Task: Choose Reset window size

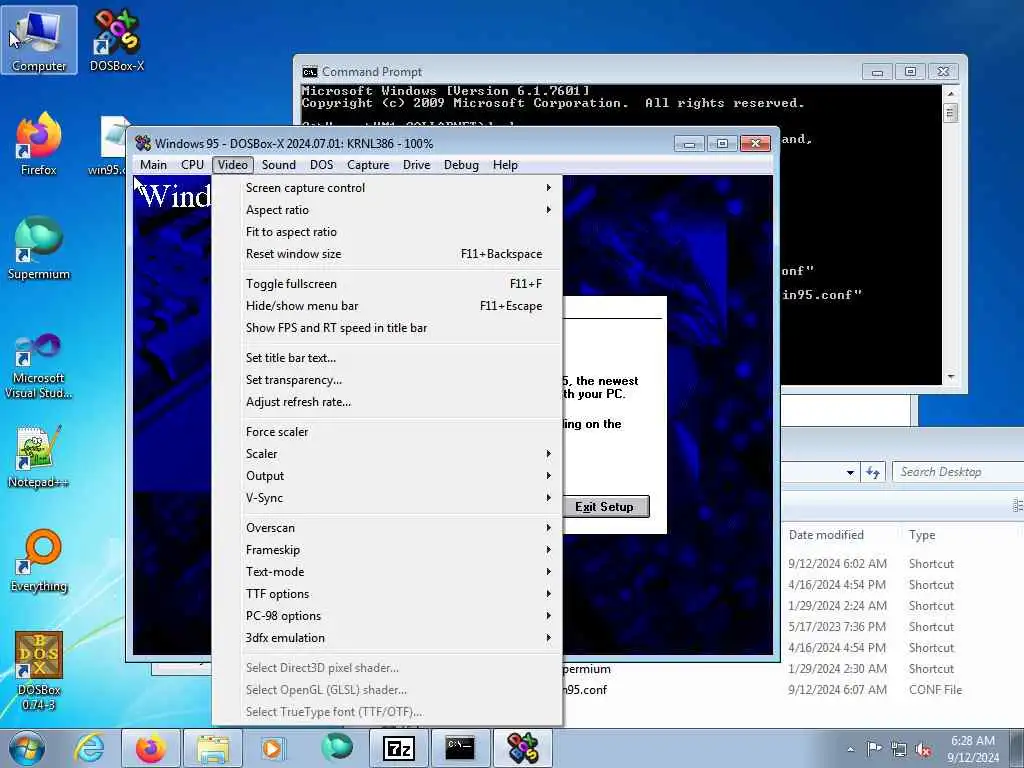Action: (387, 255)
